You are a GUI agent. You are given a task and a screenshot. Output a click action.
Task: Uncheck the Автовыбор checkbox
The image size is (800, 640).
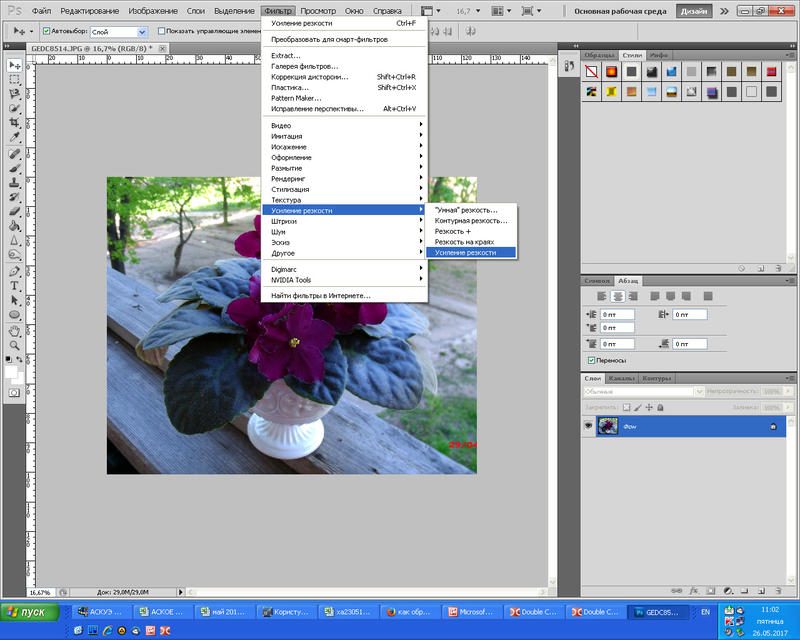(47, 32)
